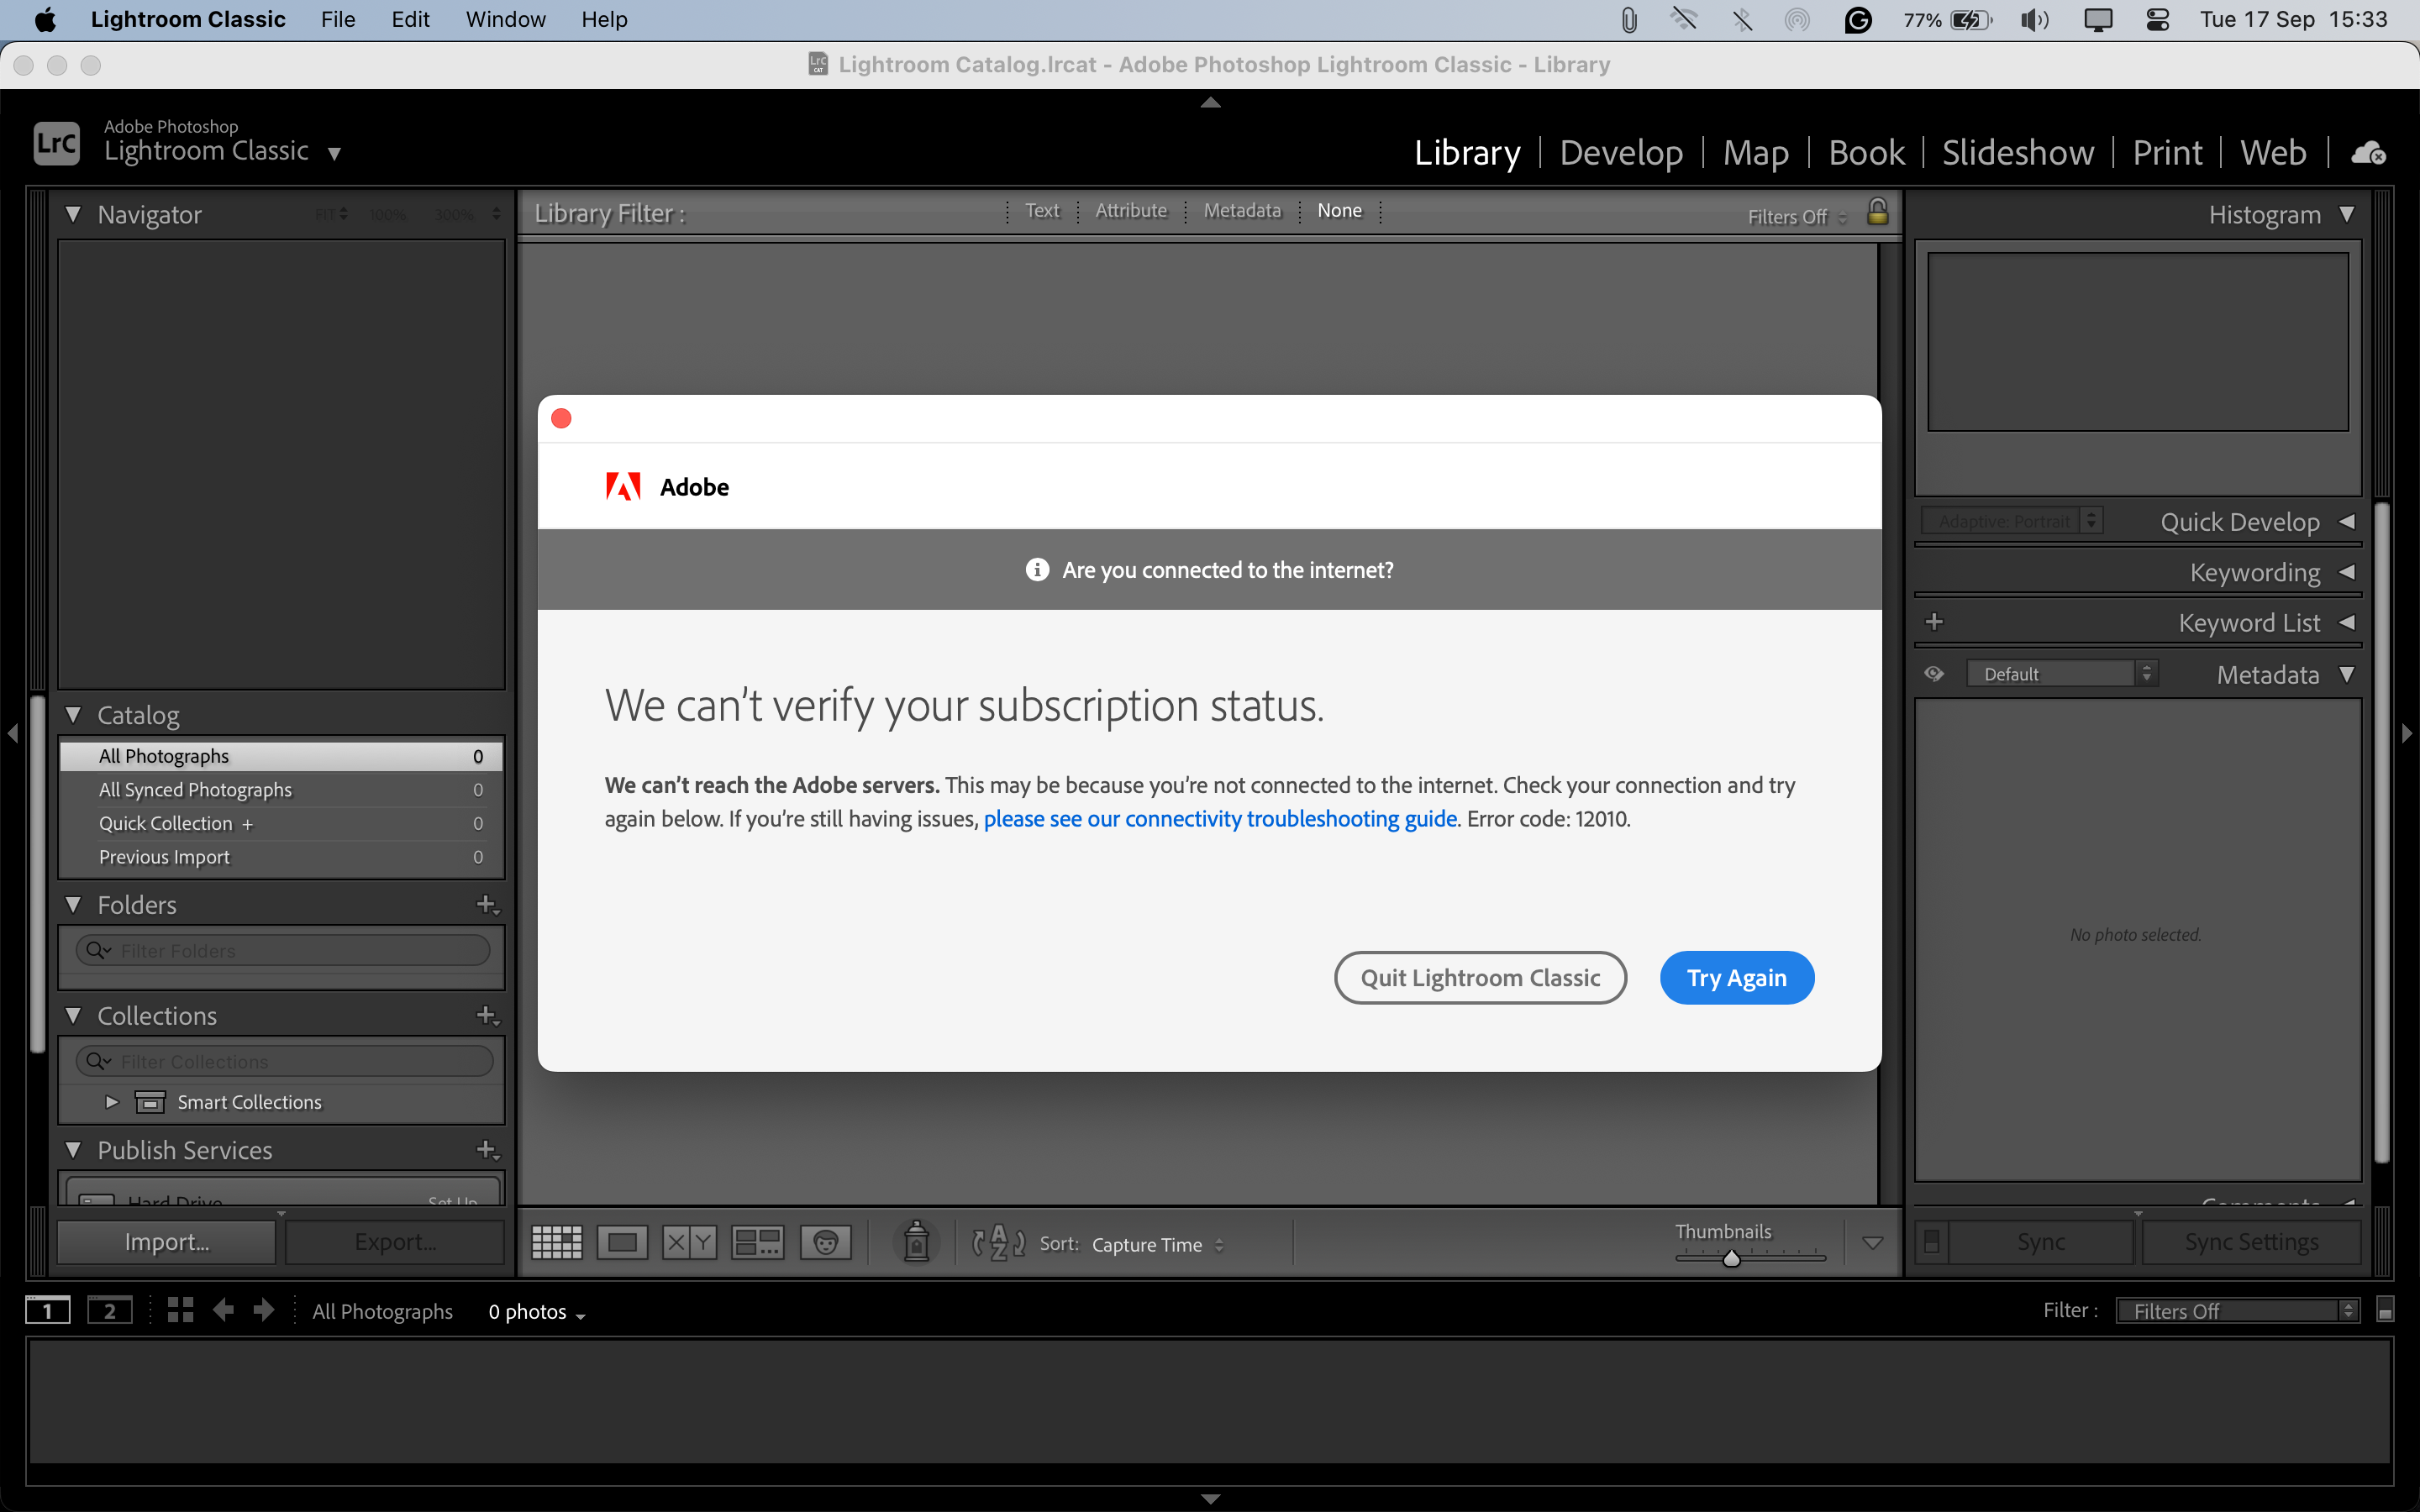Hide the left panel group arrow
Image resolution: width=2420 pixels, height=1512 pixels.
pyautogui.click(x=13, y=733)
